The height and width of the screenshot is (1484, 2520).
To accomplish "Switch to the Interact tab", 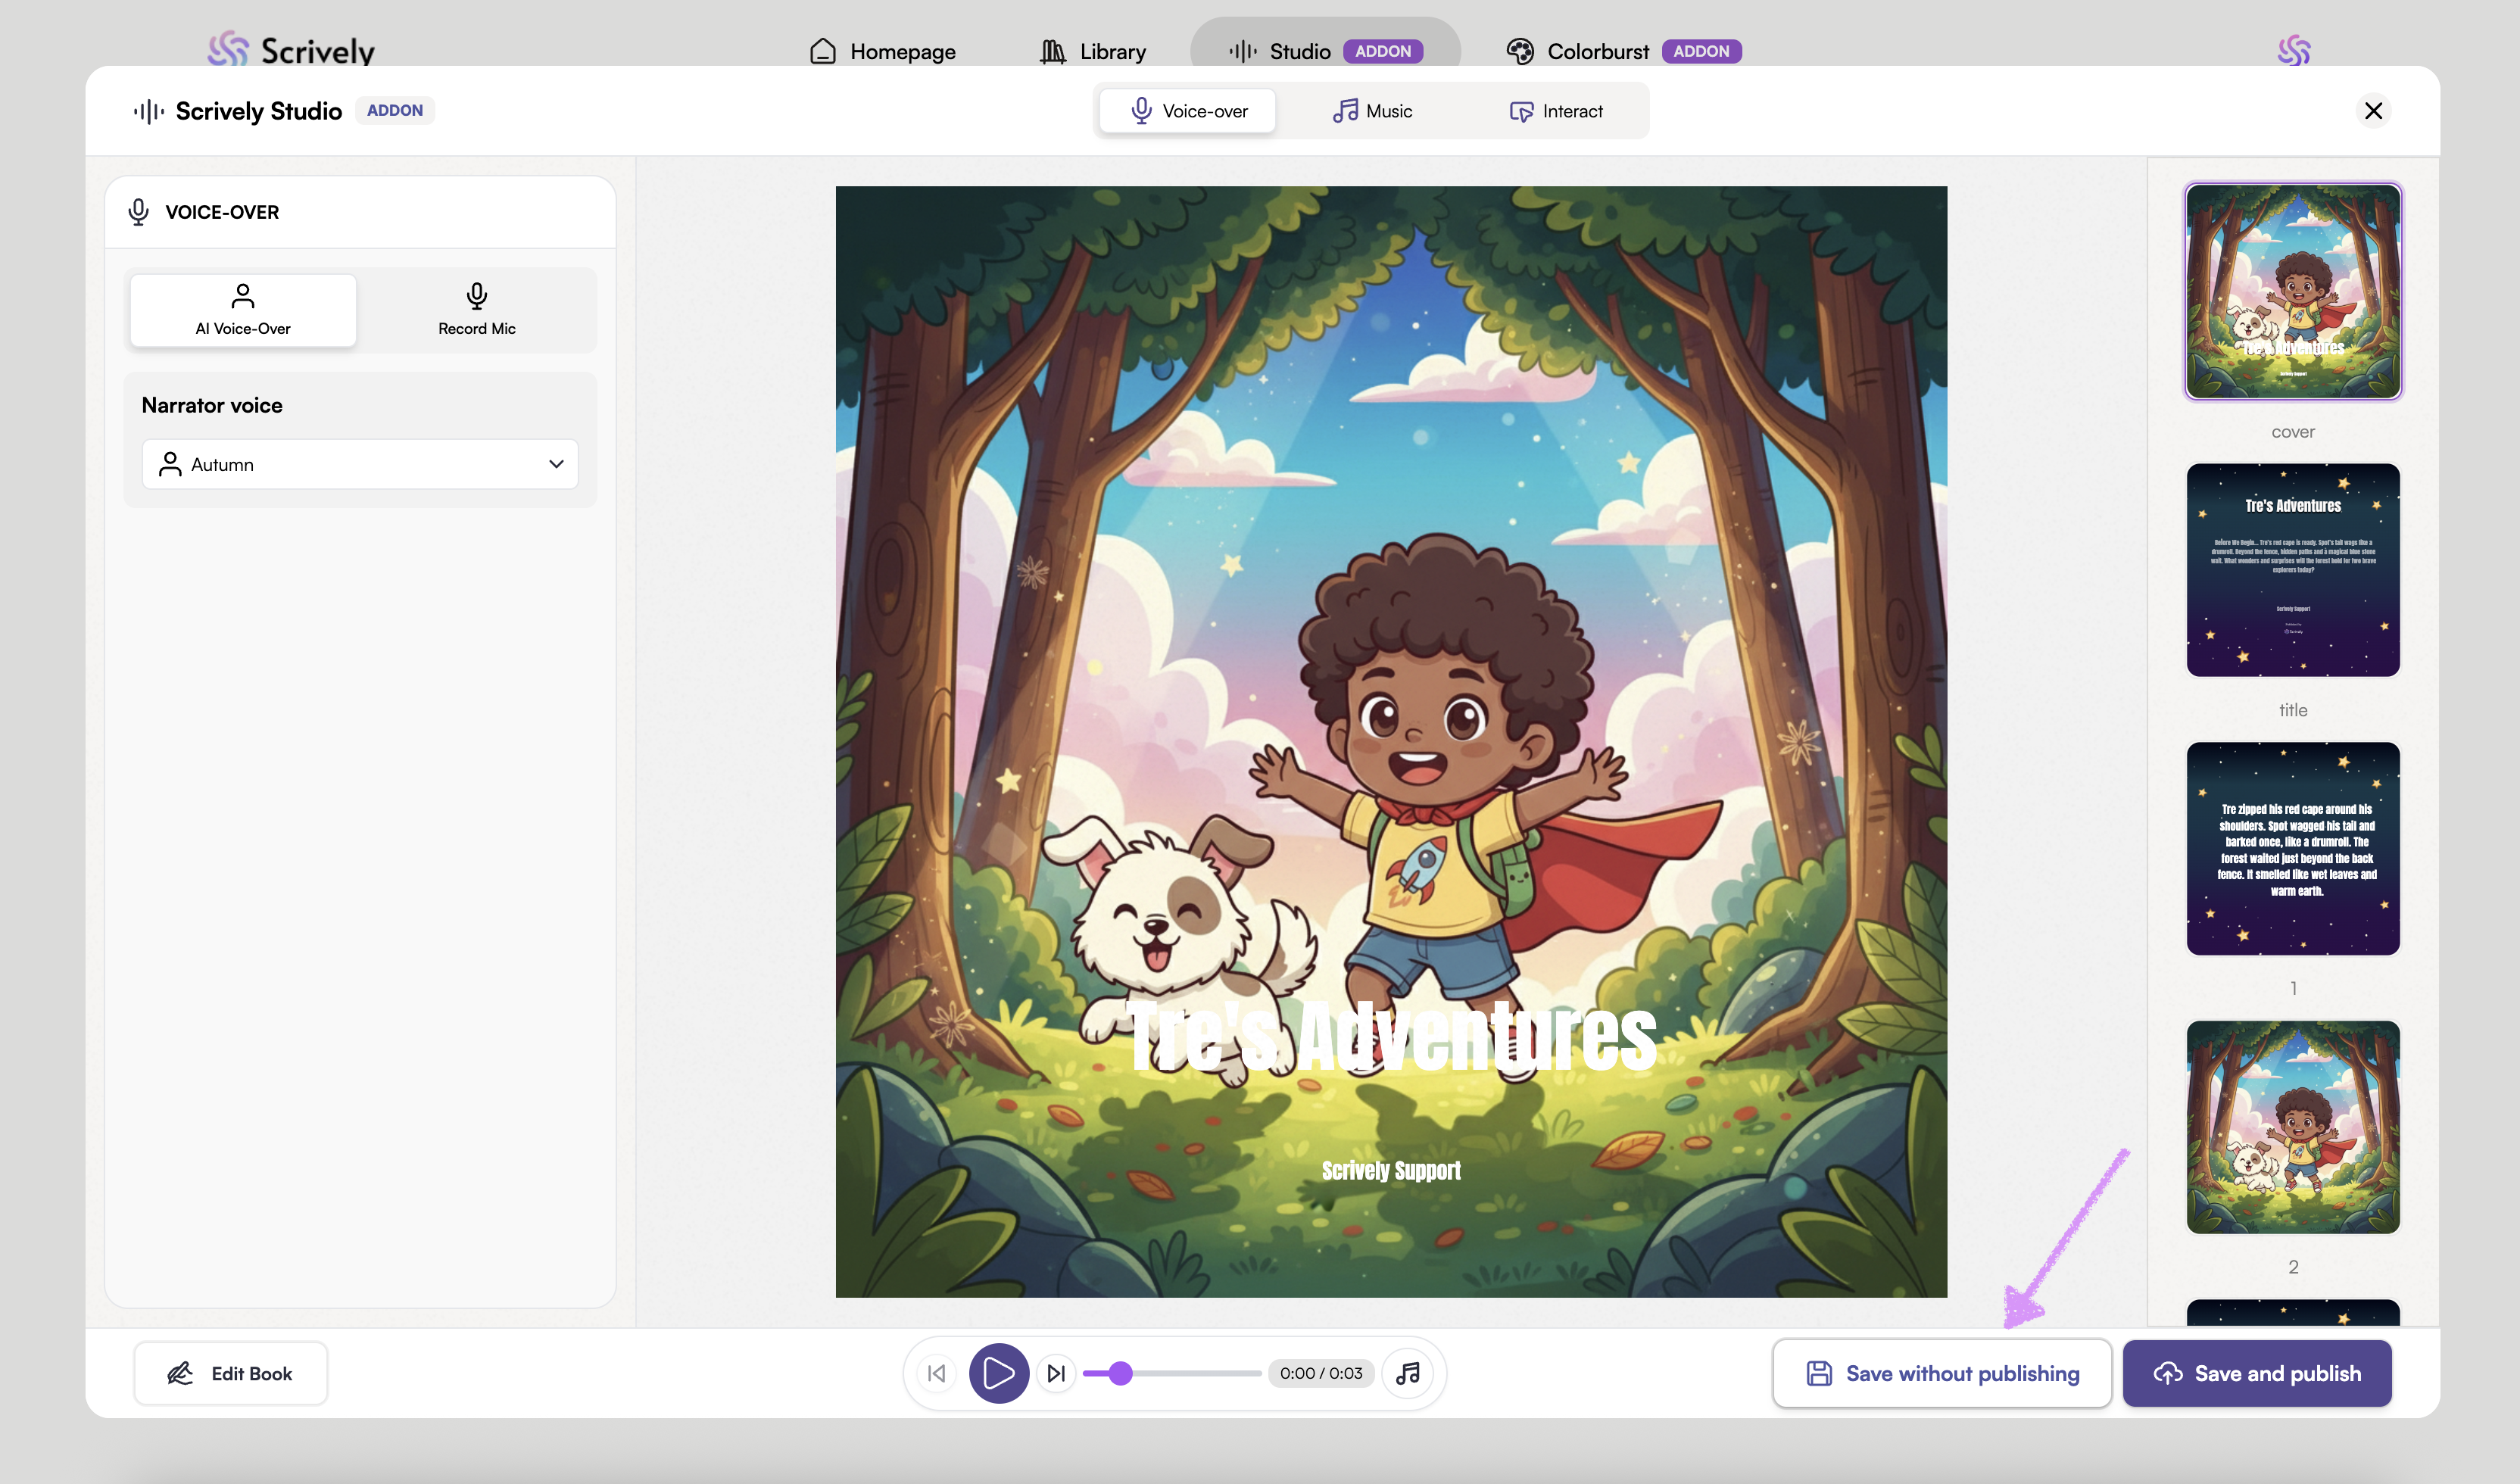I will [x=1556, y=111].
